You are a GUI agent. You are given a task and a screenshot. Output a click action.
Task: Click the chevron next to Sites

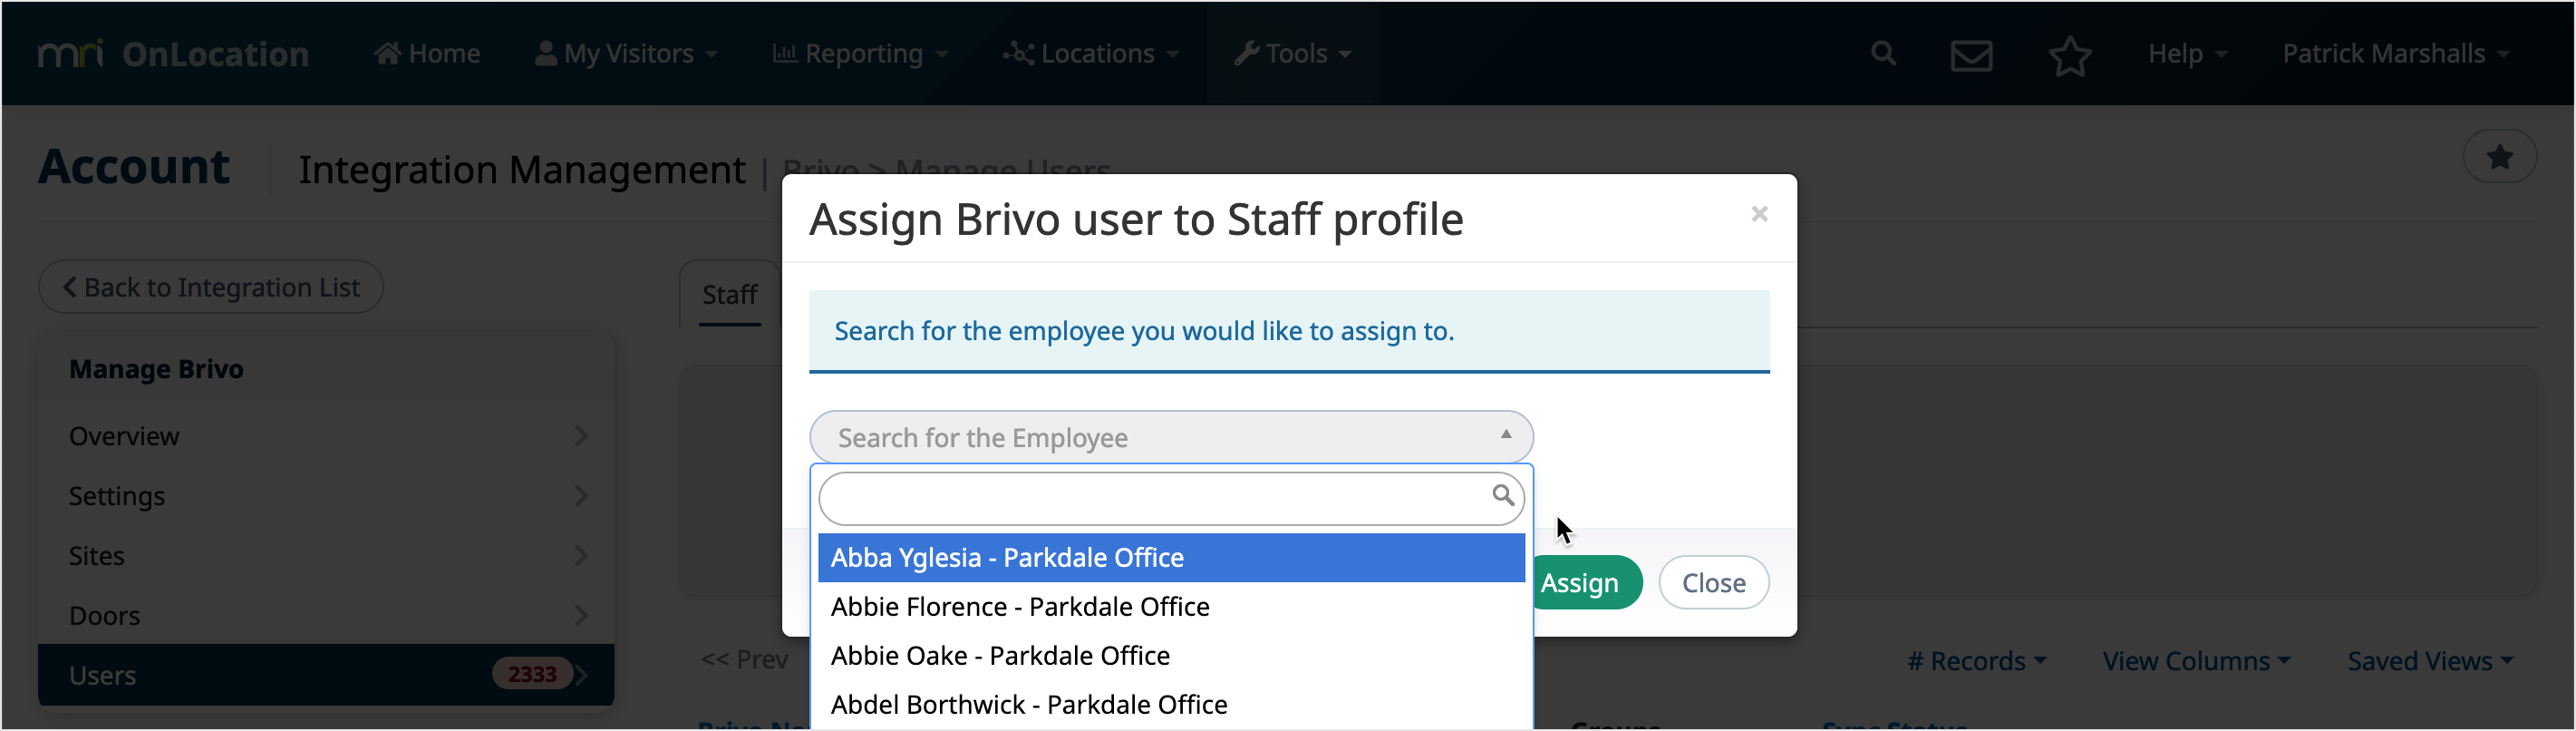click(x=581, y=557)
